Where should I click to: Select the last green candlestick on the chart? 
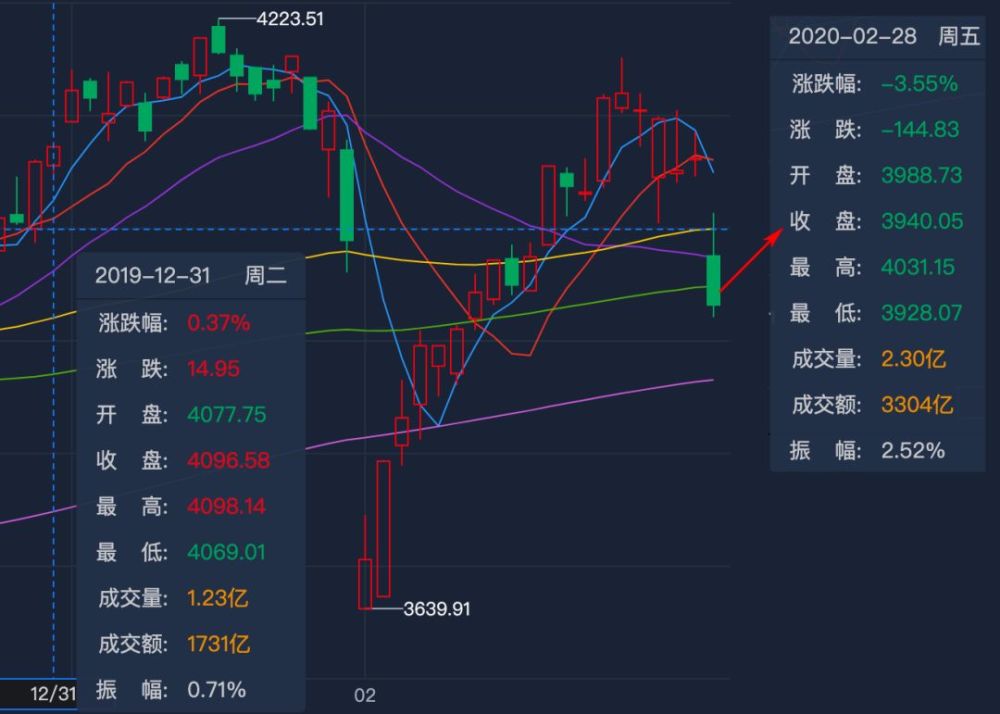pyautogui.click(x=714, y=279)
